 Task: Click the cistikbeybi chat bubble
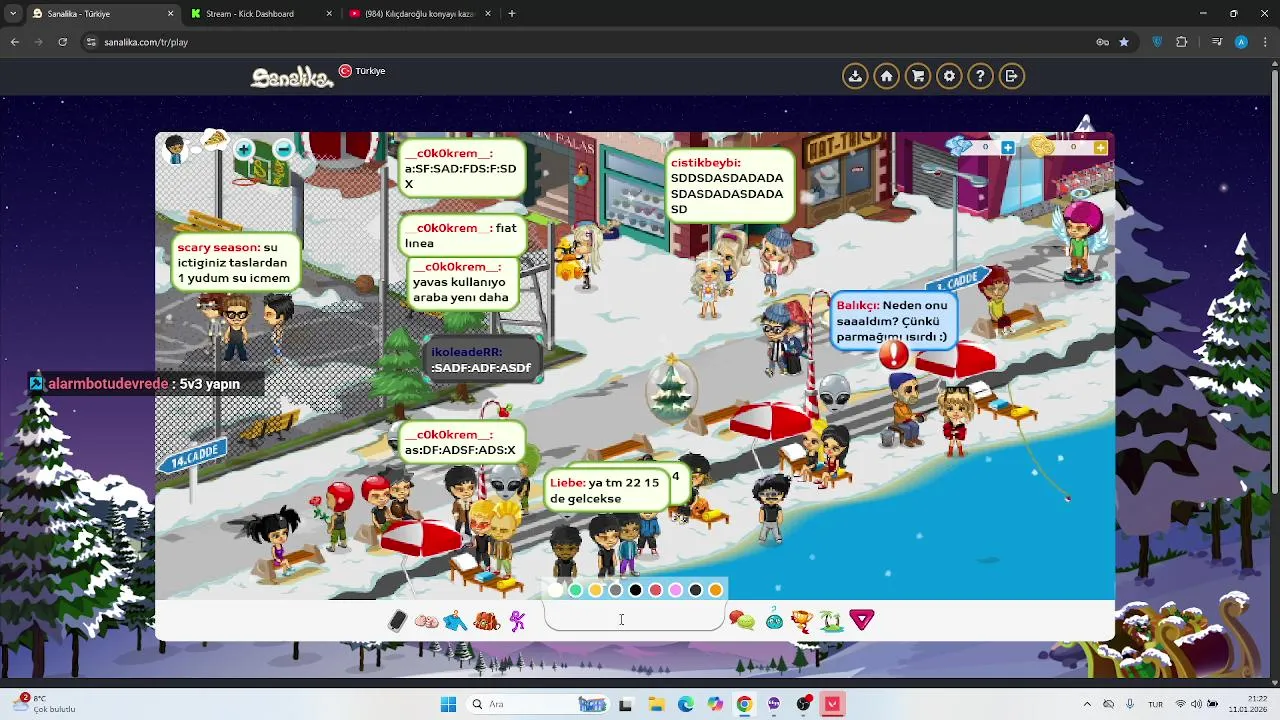coord(729,186)
